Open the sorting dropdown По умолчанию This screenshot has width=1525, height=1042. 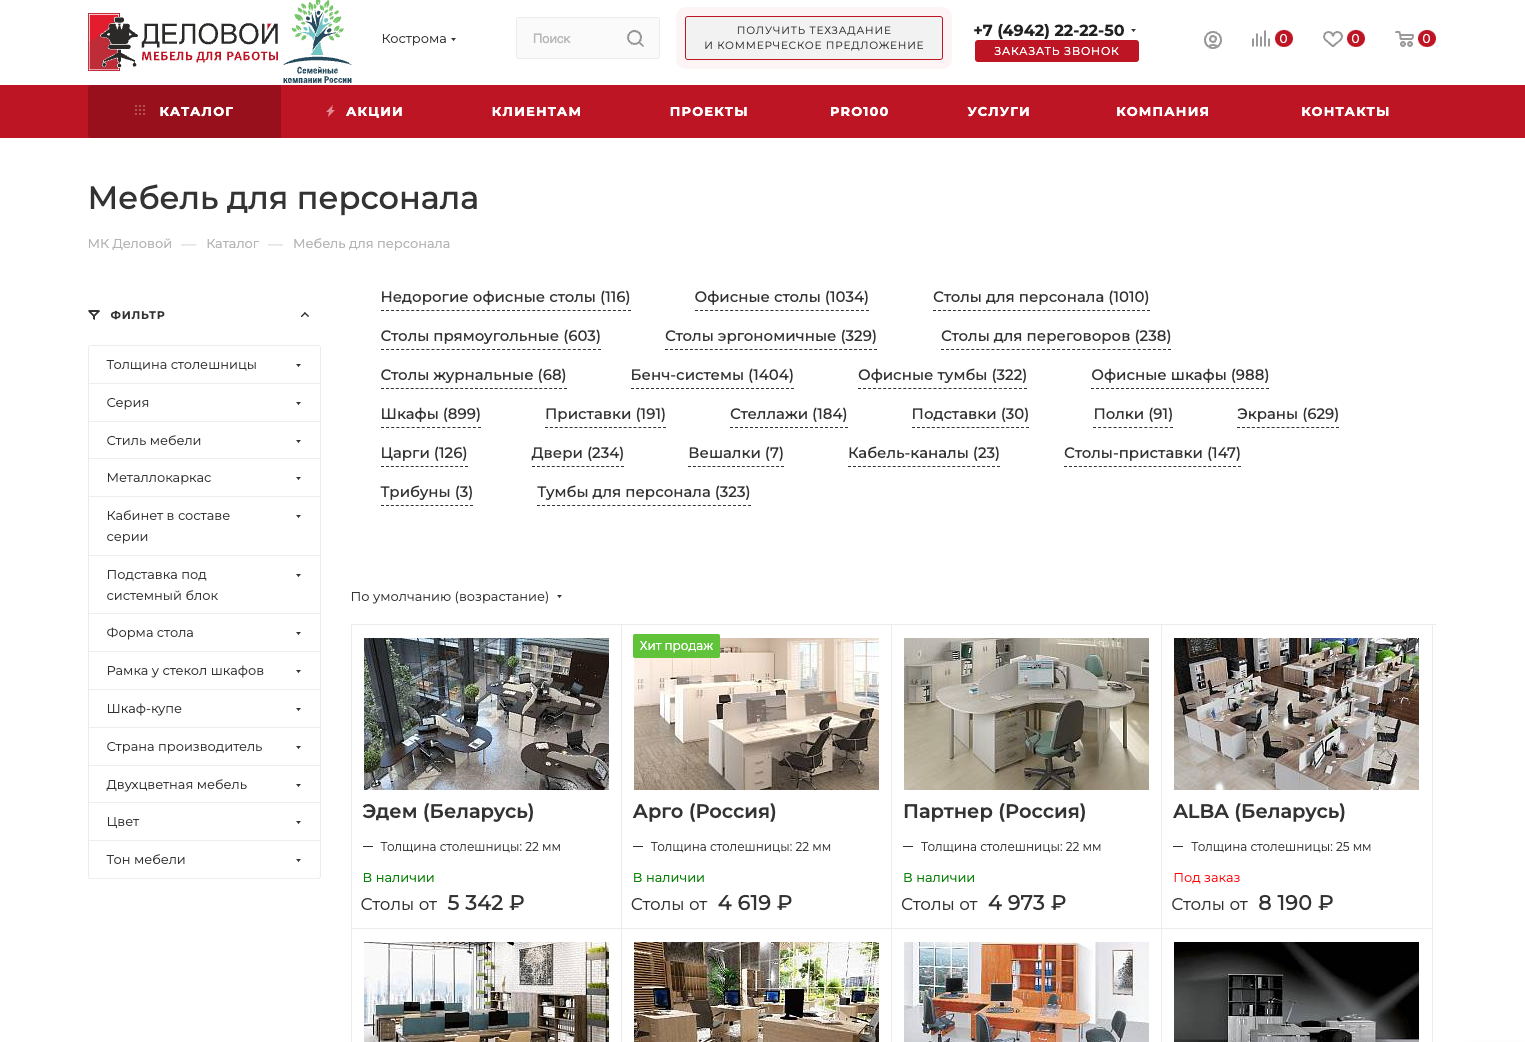[456, 597]
